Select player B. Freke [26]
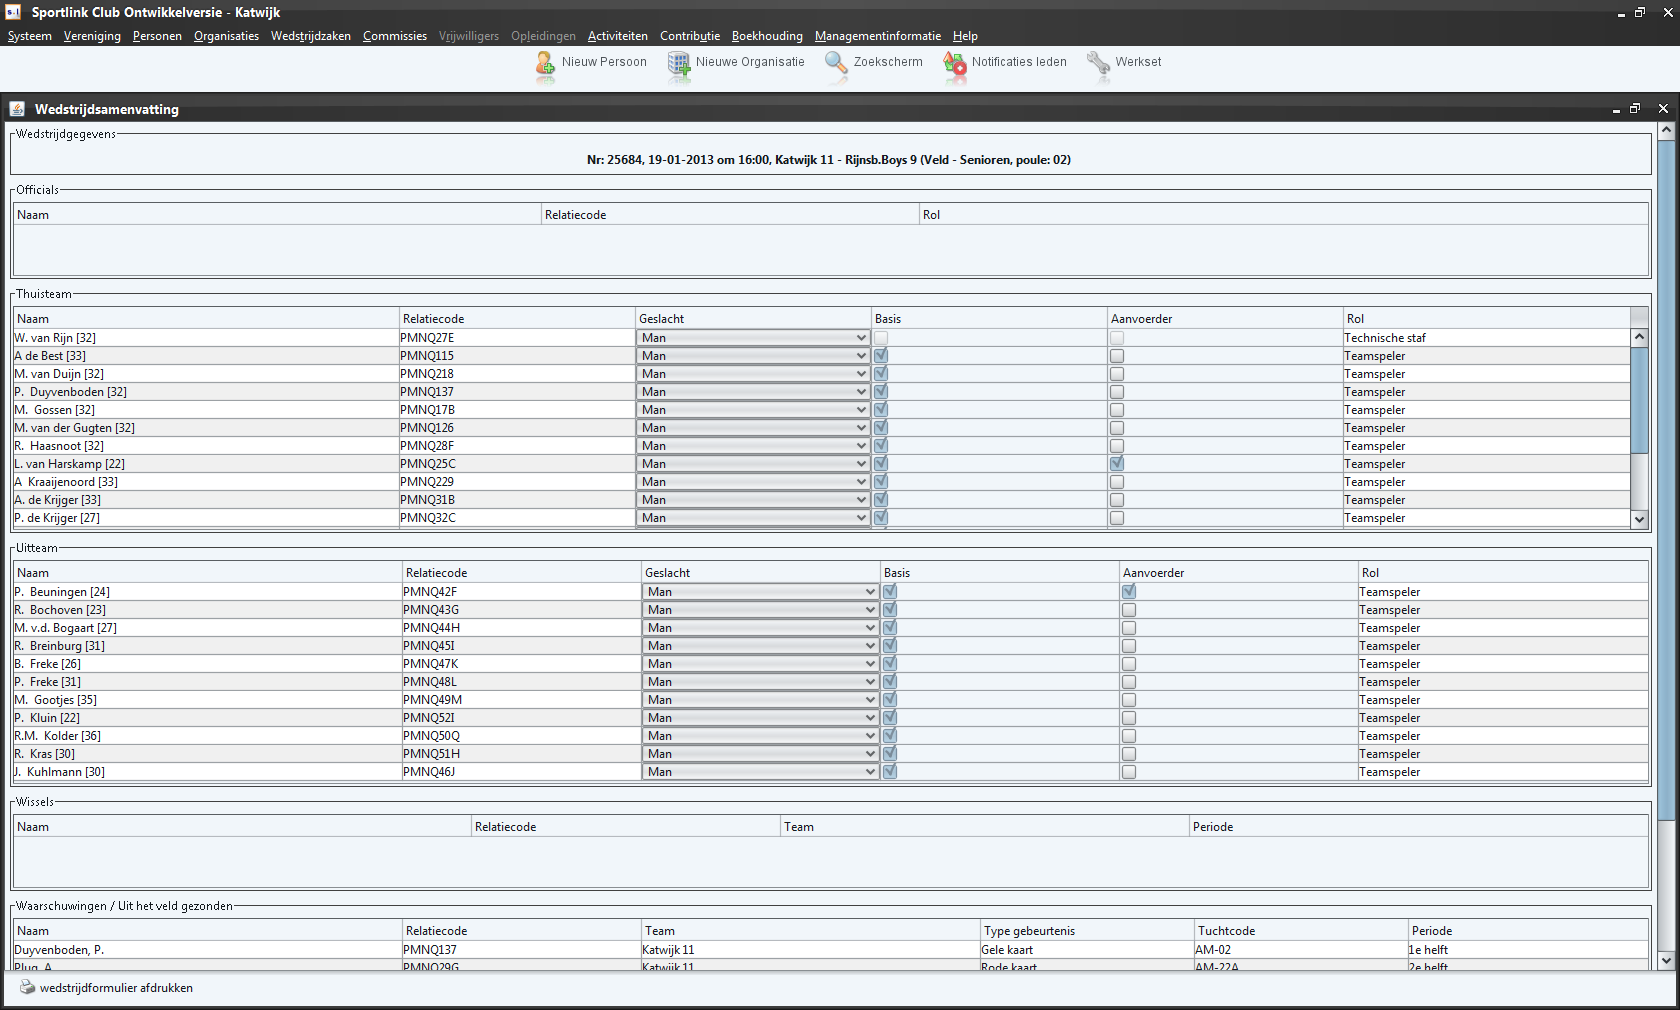 pos(208,664)
